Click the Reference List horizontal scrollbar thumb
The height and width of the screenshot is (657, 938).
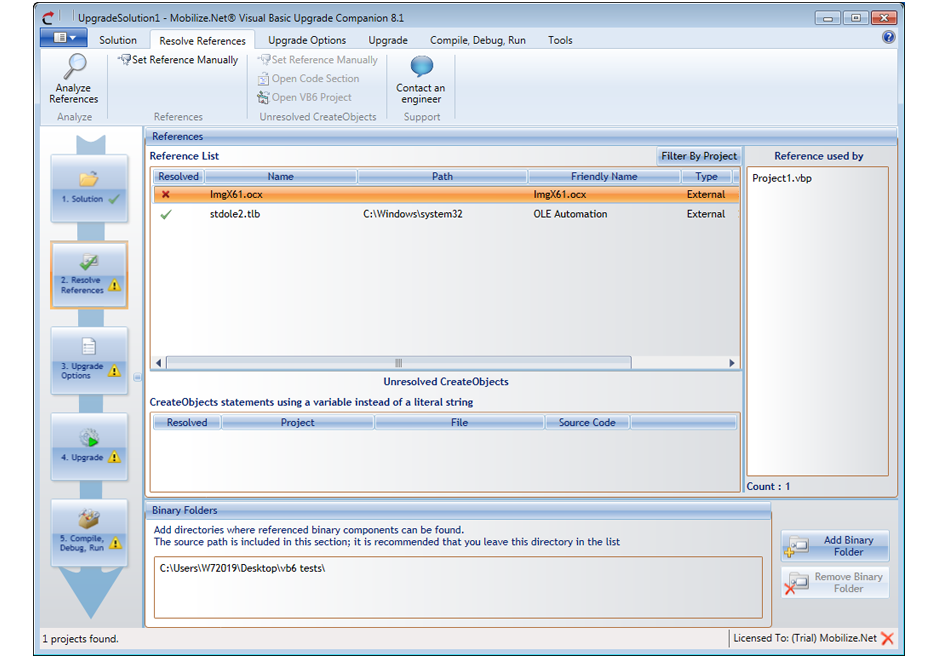pos(399,363)
